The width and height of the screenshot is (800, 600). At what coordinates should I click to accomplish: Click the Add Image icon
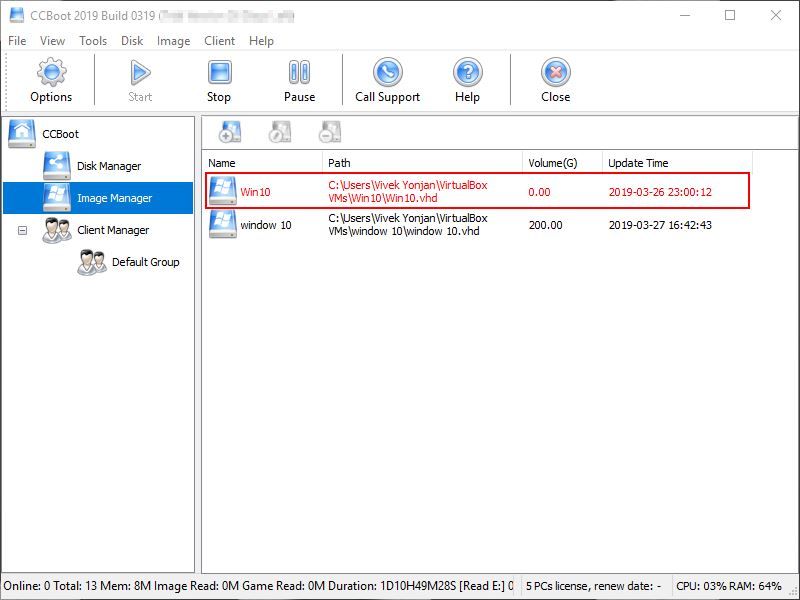[230, 132]
